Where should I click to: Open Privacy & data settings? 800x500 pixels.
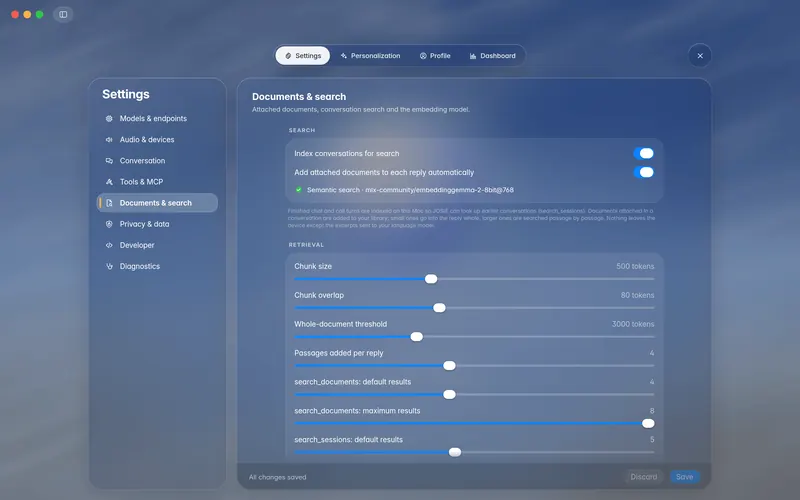pyautogui.click(x=157, y=224)
